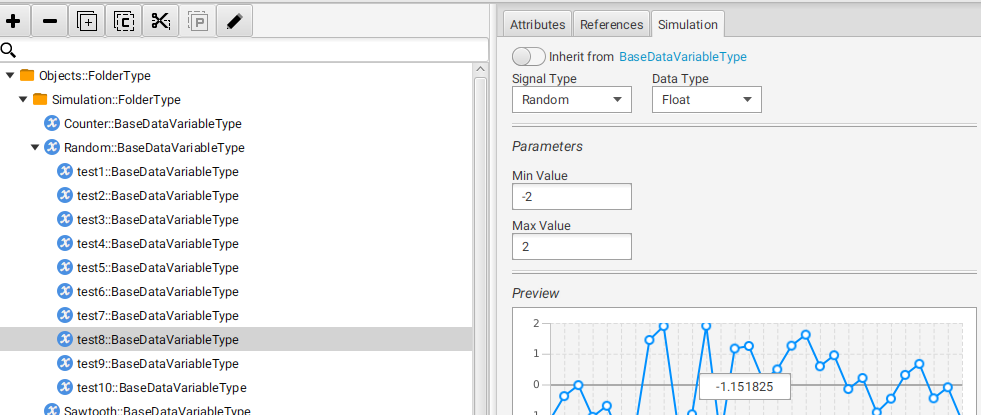
Task: Open the Signal Type dropdown
Action: (572, 100)
